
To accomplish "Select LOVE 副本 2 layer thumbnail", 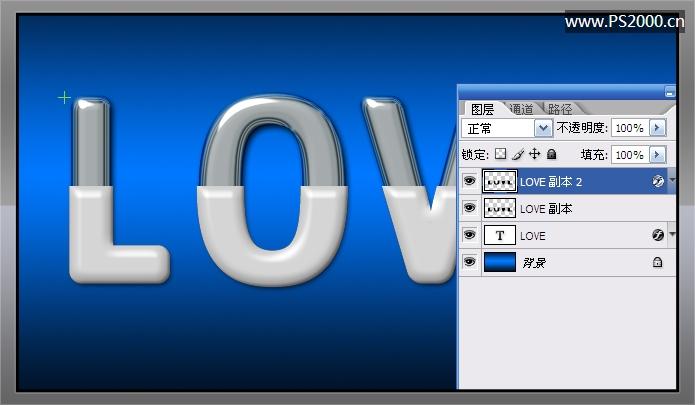I will pos(500,181).
